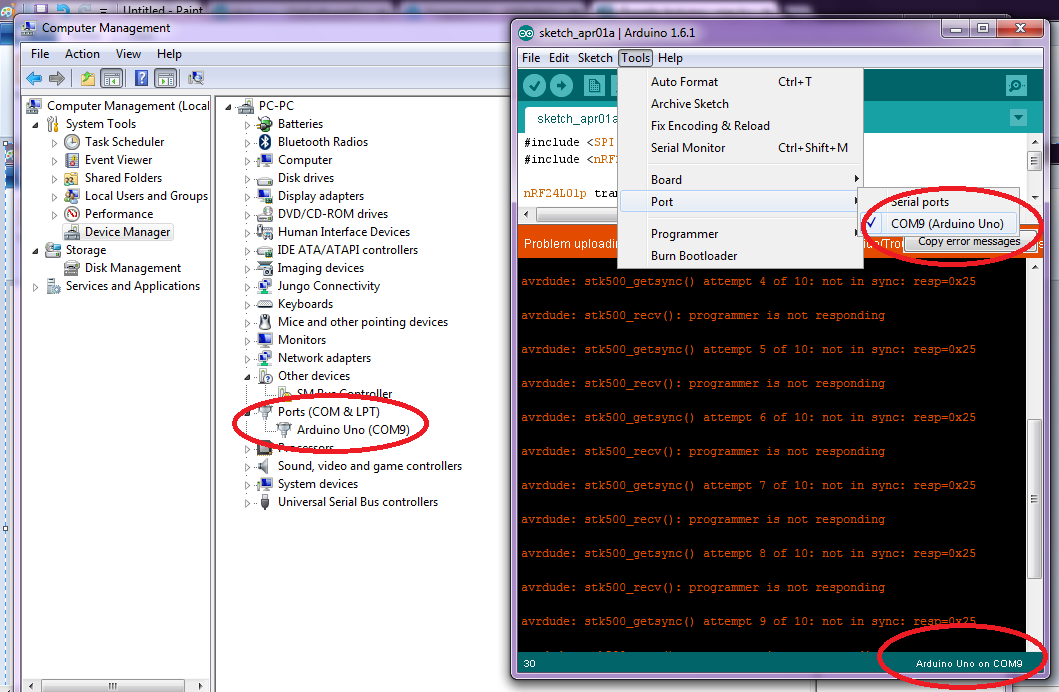
Task: Click the Batteries icon in device list
Action: click(x=265, y=124)
